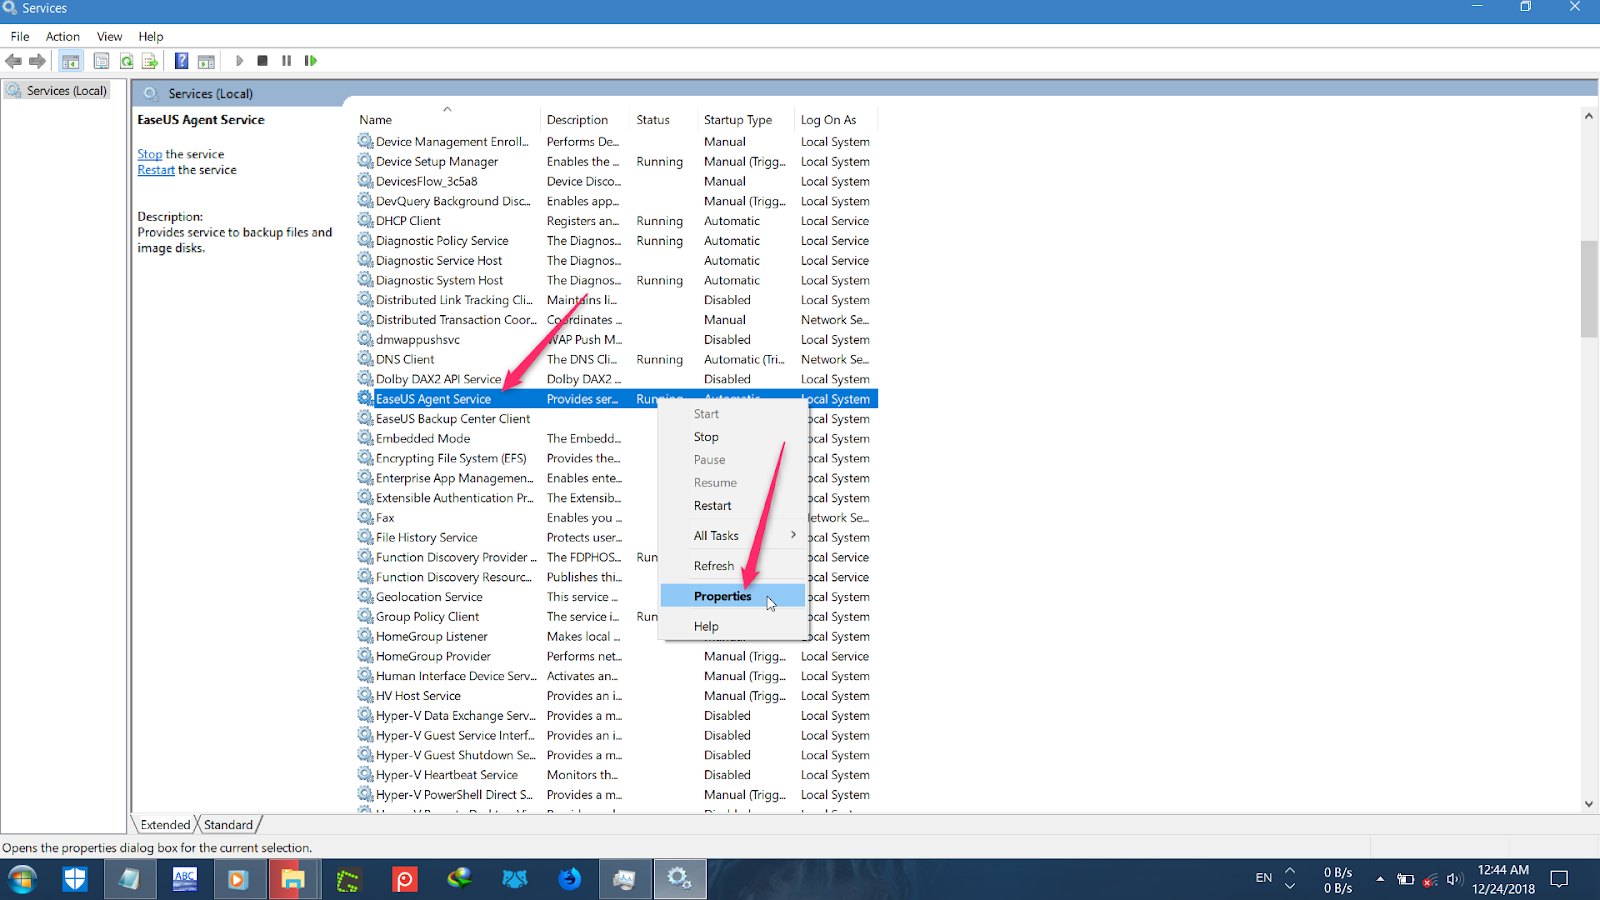The image size is (1600, 900).
Task: Open the File menu
Action: click(x=20, y=36)
